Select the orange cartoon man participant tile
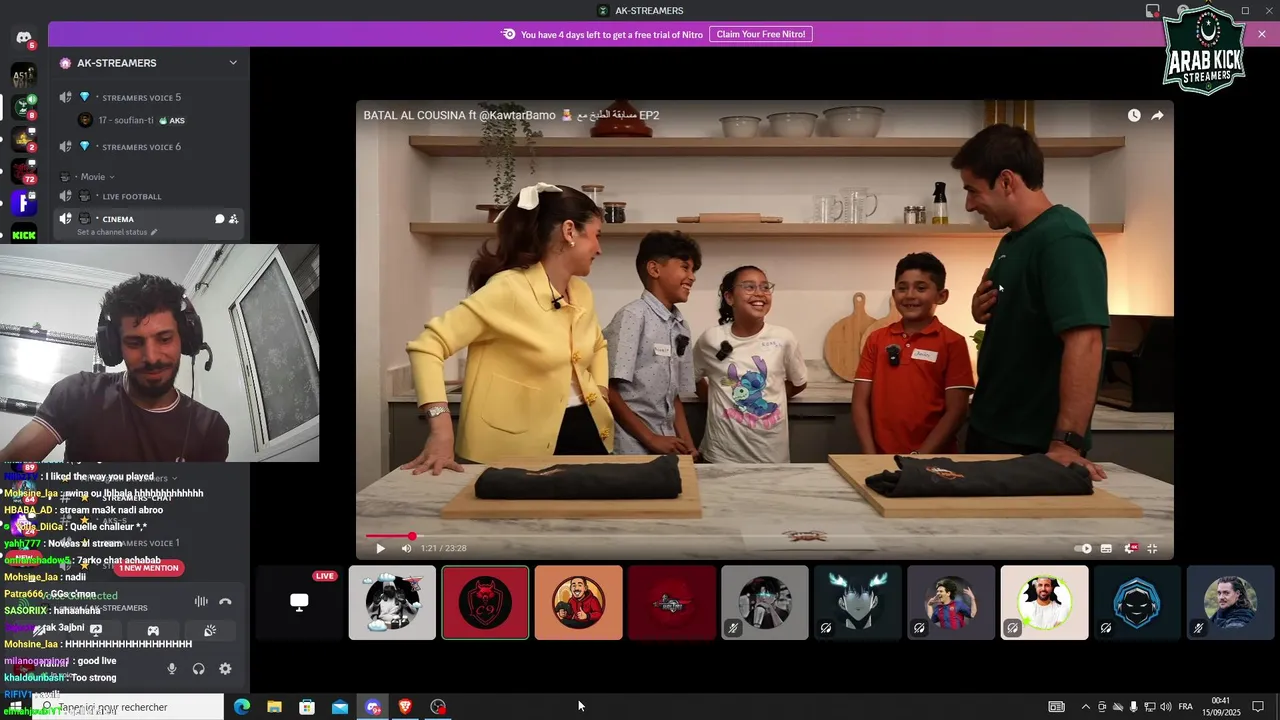 point(578,603)
